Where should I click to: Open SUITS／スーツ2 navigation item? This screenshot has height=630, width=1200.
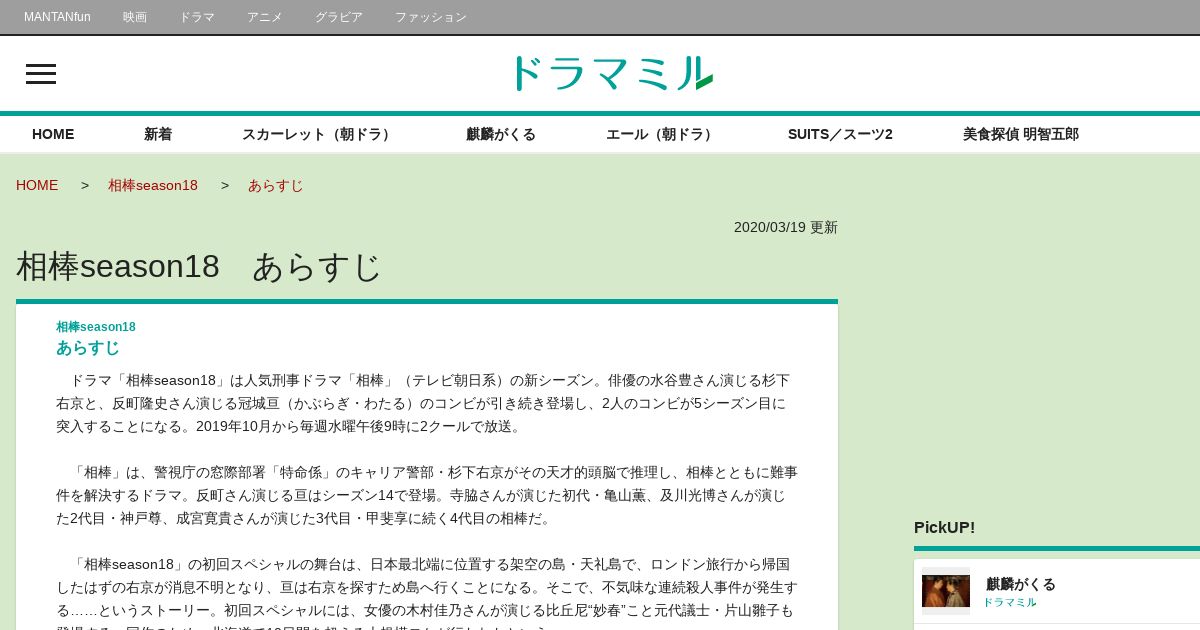point(840,134)
